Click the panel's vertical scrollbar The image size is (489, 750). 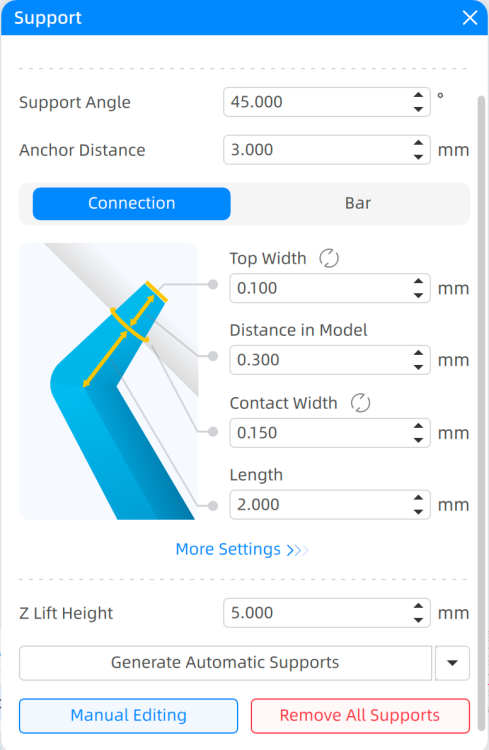click(x=481, y=414)
